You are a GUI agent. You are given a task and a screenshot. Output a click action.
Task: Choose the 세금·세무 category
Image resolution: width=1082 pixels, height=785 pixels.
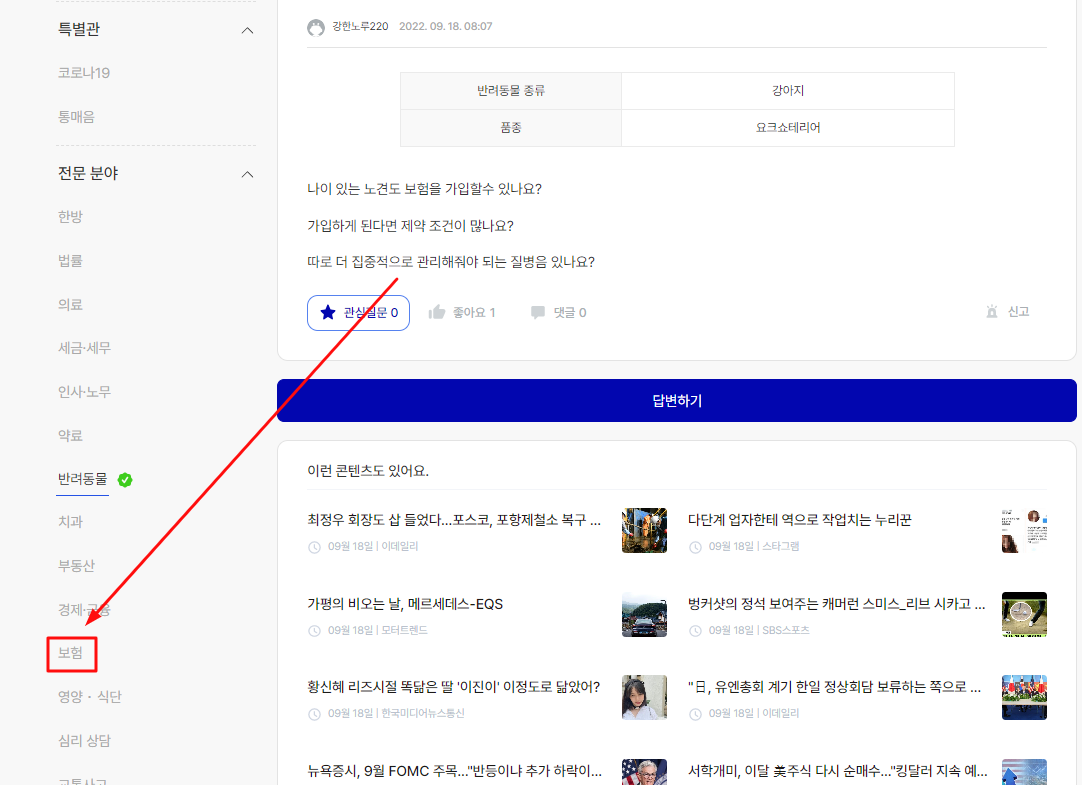[x=85, y=348]
